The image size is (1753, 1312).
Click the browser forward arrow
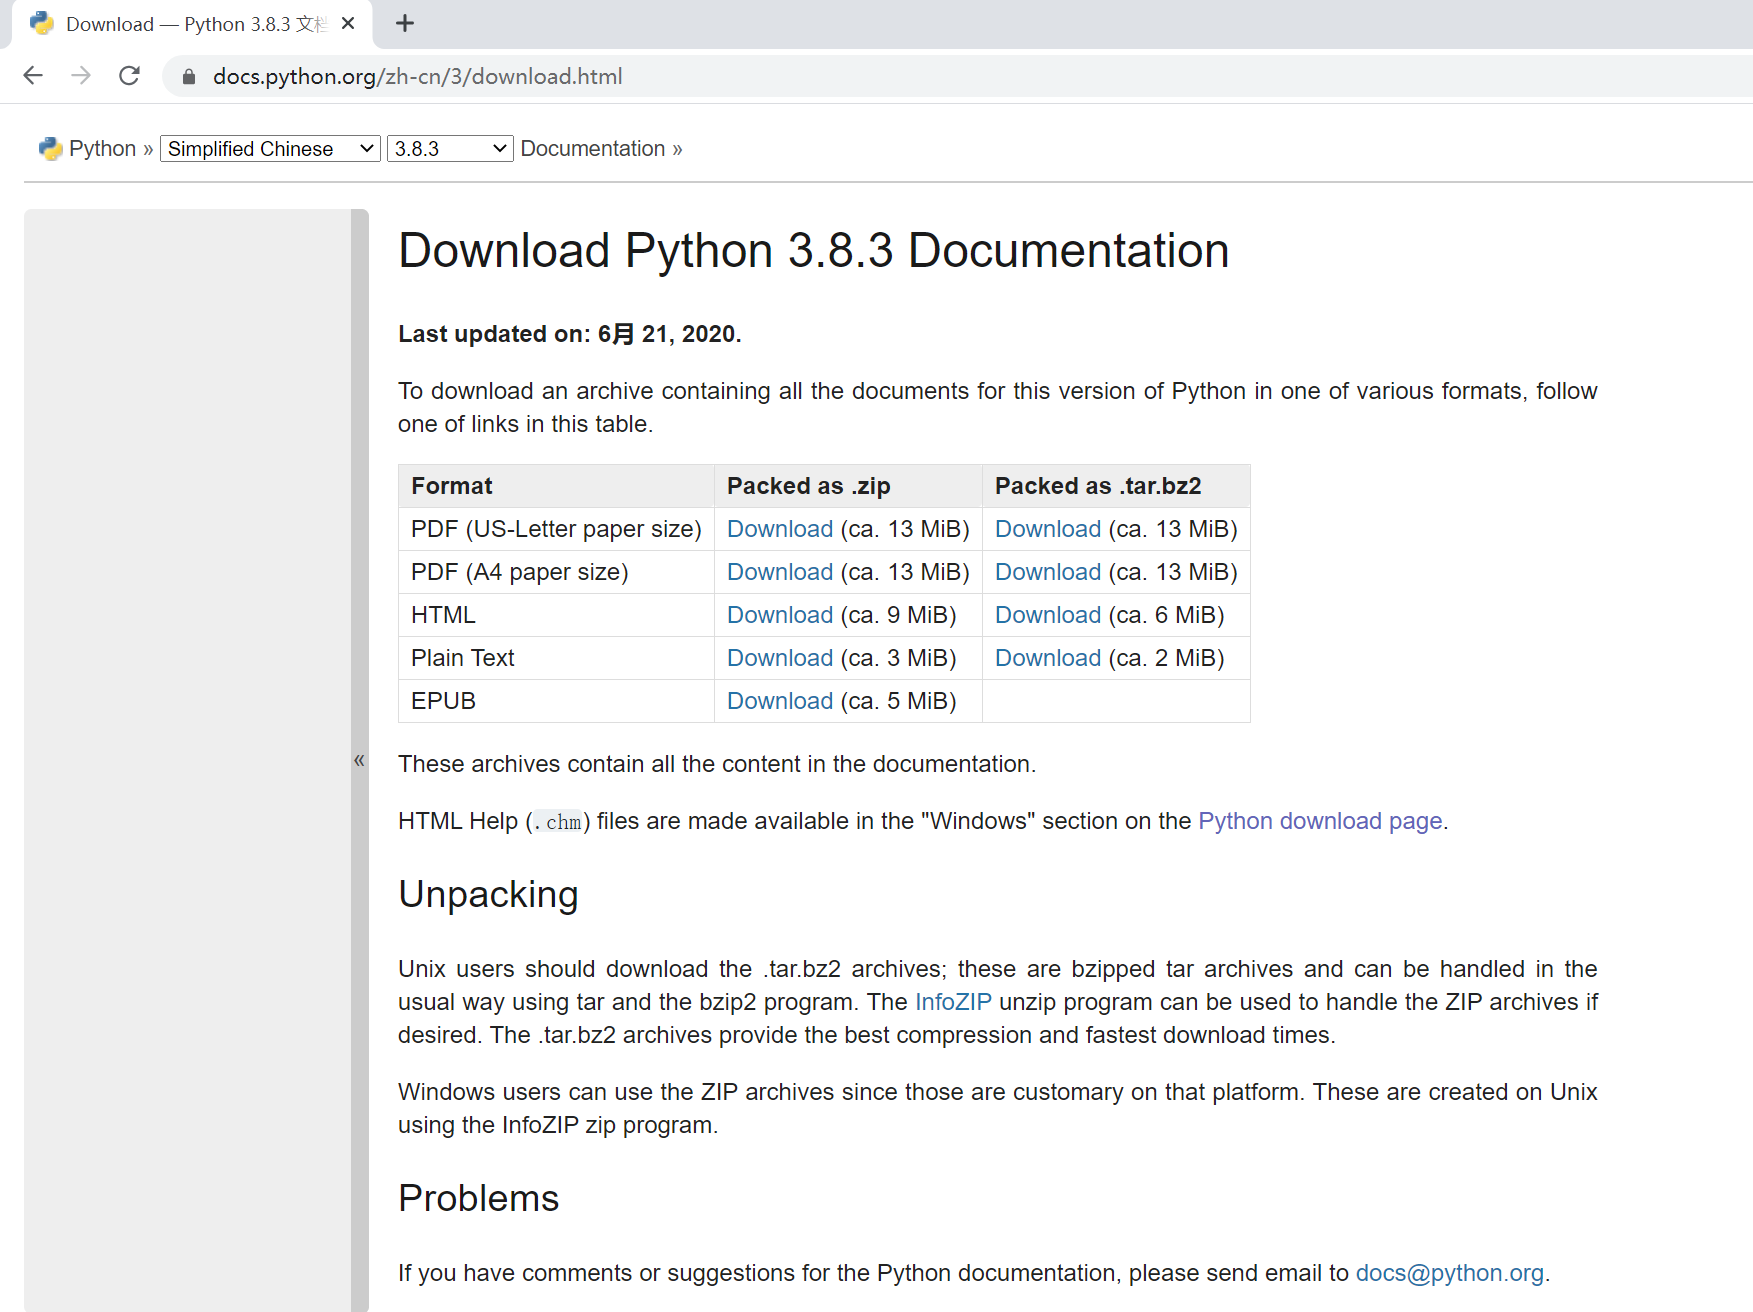point(81,76)
